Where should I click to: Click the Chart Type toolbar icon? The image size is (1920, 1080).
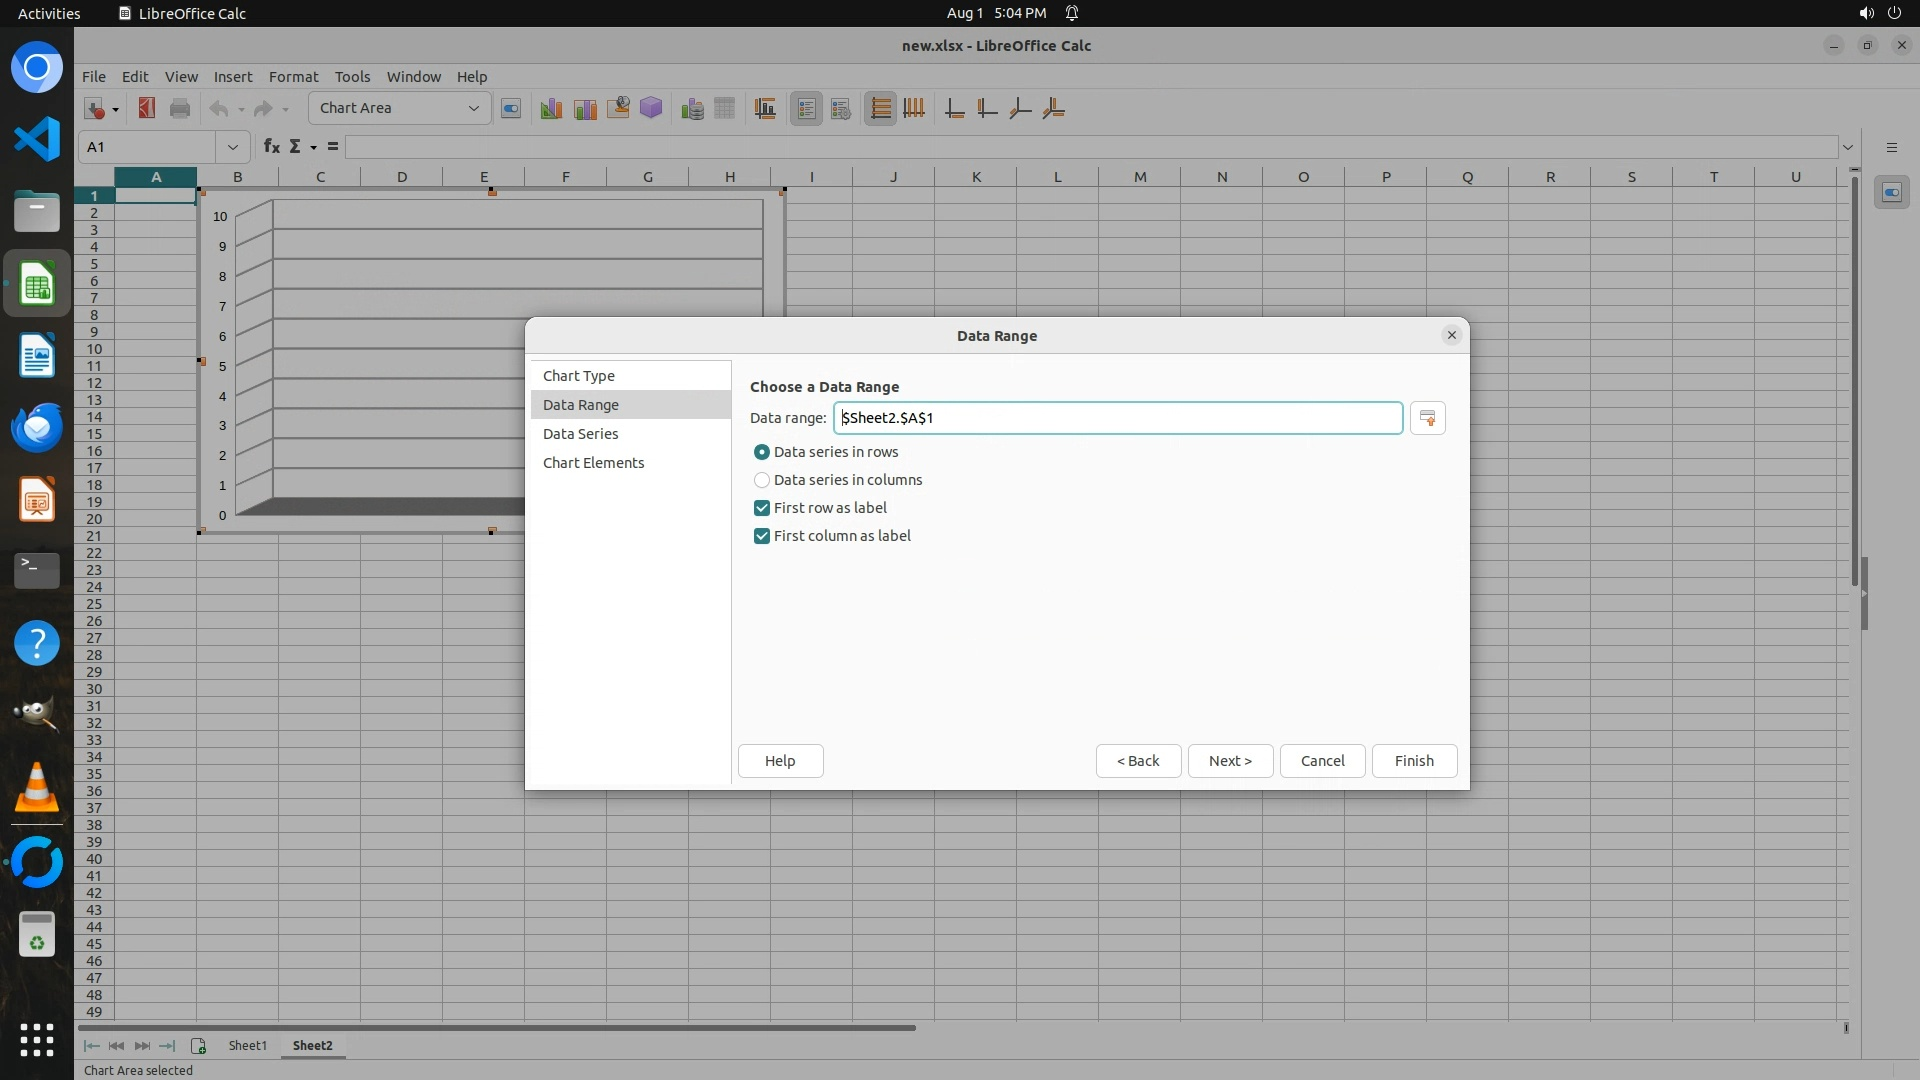pos(550,108)
